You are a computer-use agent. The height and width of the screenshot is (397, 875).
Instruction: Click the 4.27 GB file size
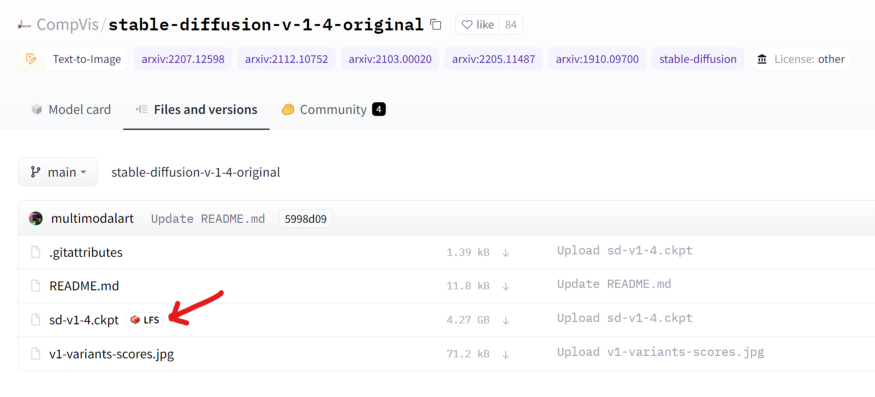(x=468, y=321)
